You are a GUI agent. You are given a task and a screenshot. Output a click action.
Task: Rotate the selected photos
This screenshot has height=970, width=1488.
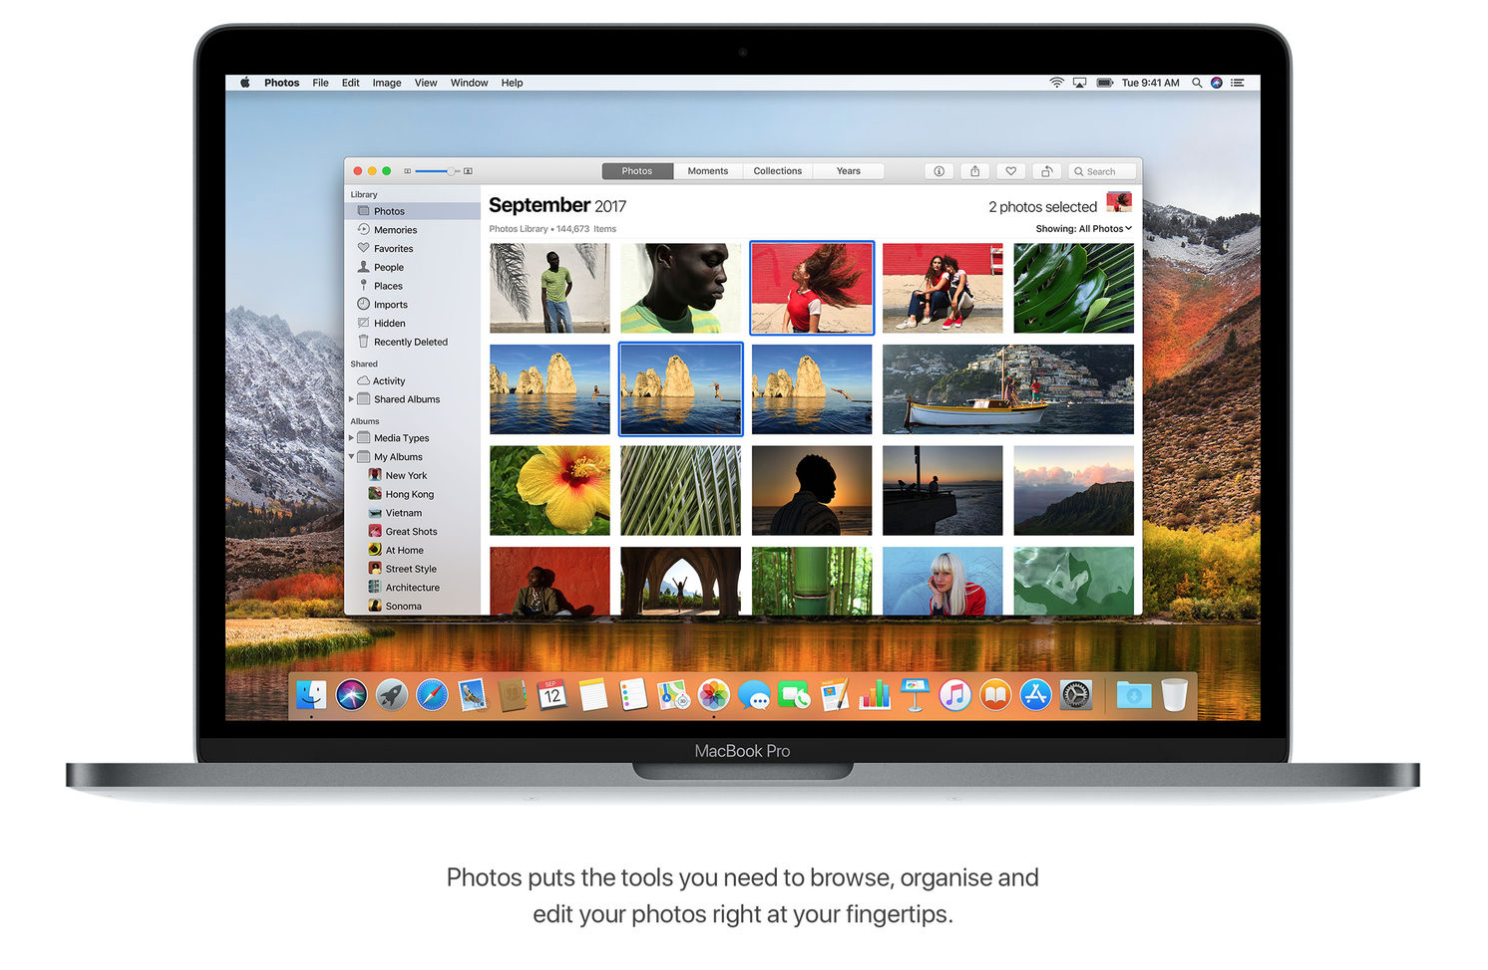click(x=1047, y=171)
